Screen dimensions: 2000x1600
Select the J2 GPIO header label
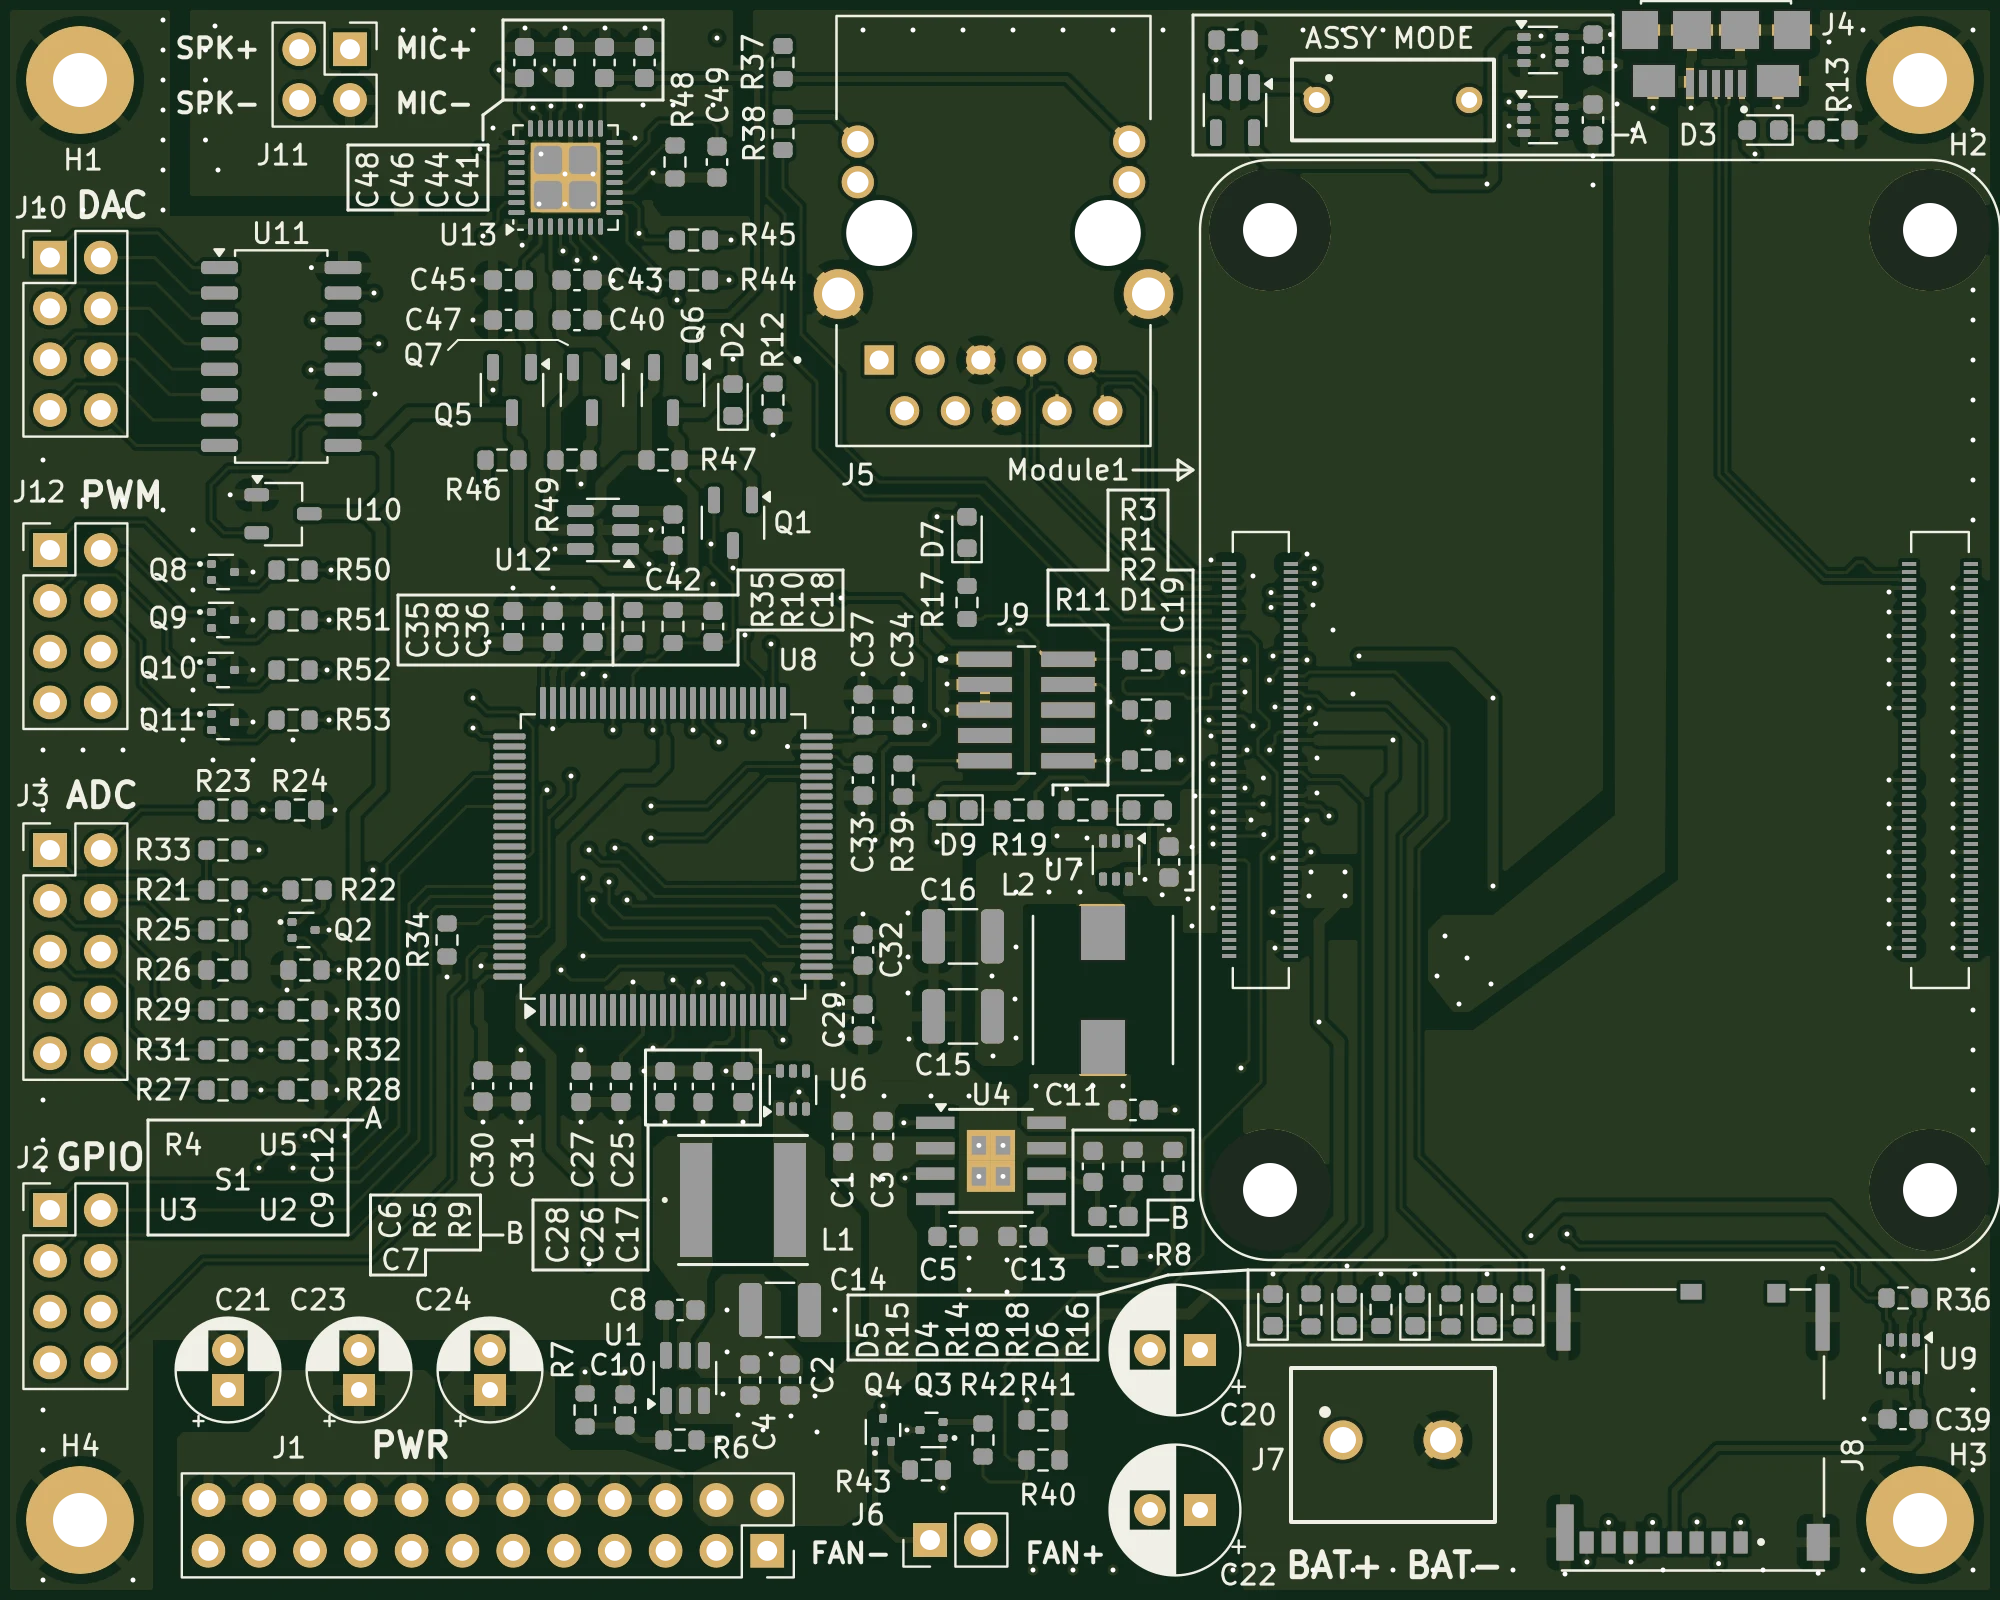click(80, 1157)
